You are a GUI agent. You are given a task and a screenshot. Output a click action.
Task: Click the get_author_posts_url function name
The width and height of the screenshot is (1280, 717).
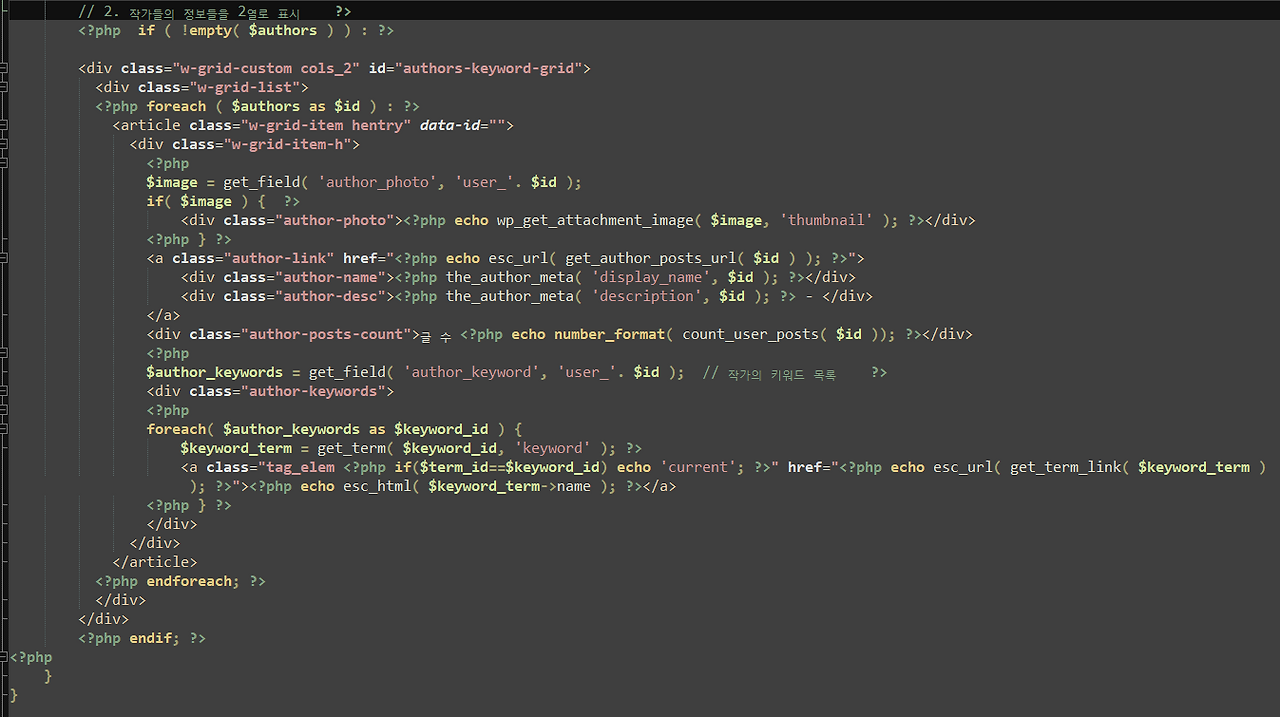(651, 258)
